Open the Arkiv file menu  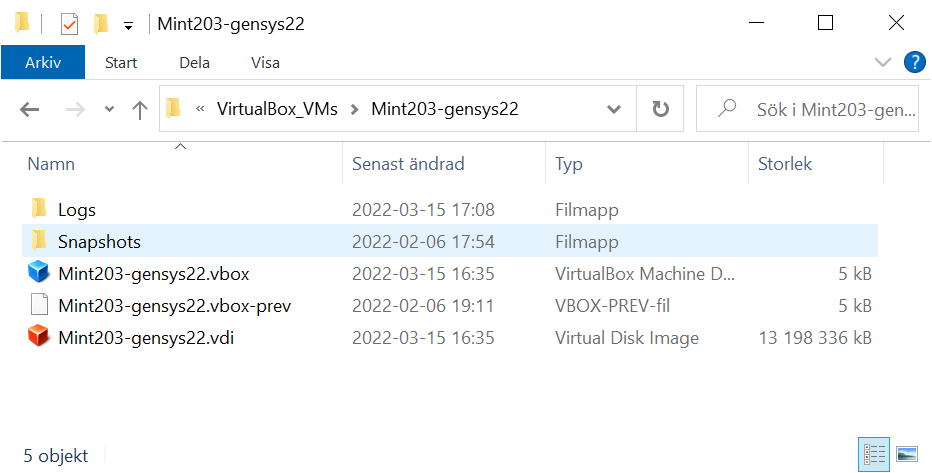pos(43,62)
